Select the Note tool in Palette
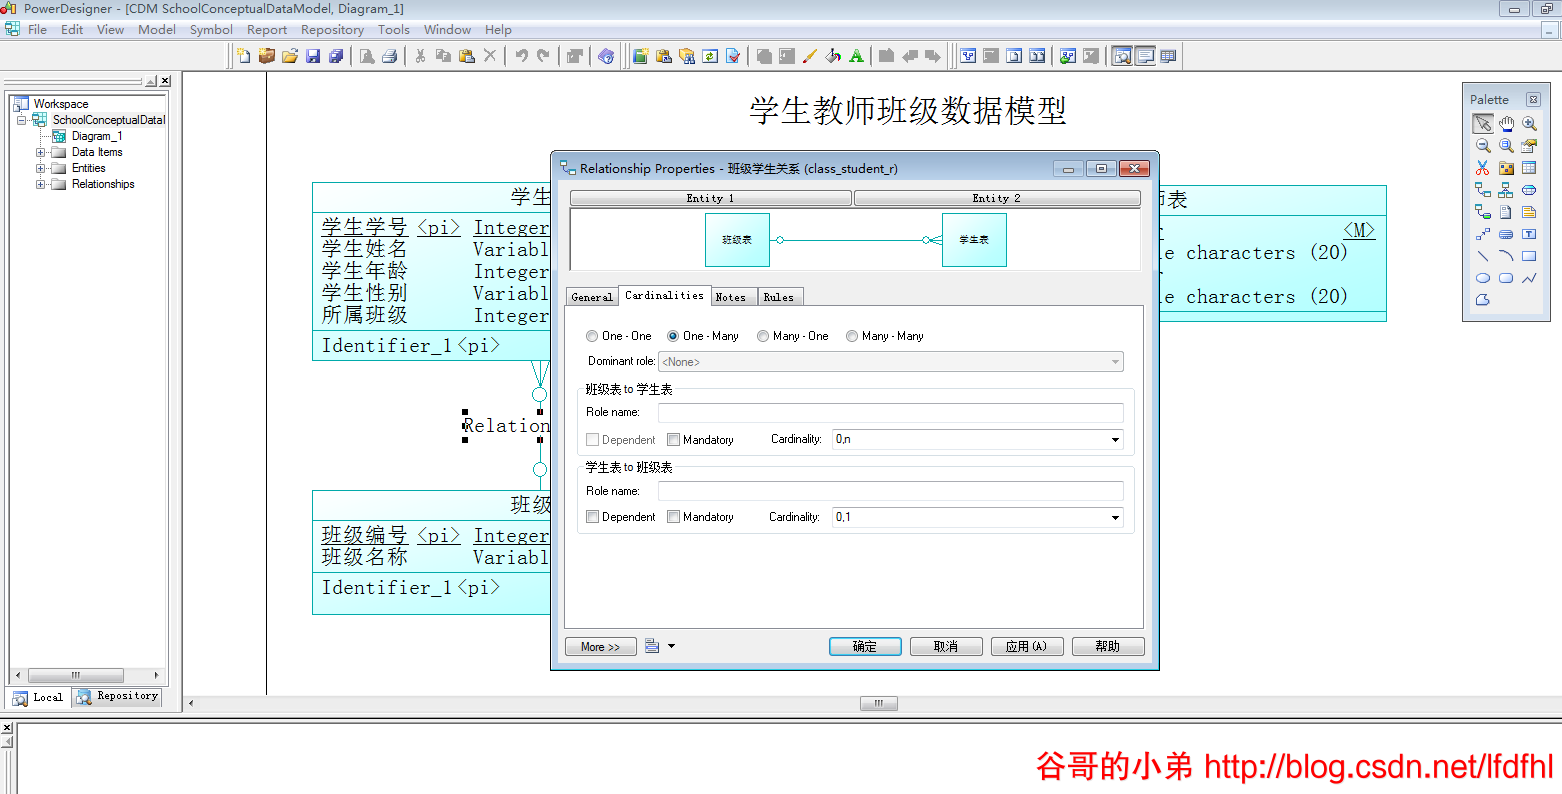This screenshot has width=1562, height=794. click(x=1529, y=212)
